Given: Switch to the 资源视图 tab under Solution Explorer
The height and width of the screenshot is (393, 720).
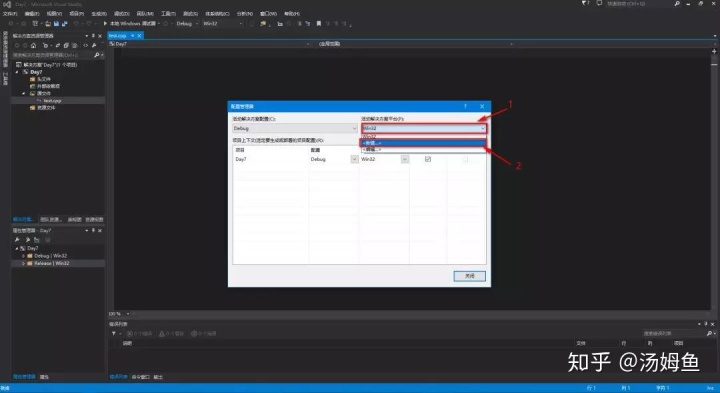Looking at the screenshot, I should point(94,219).
